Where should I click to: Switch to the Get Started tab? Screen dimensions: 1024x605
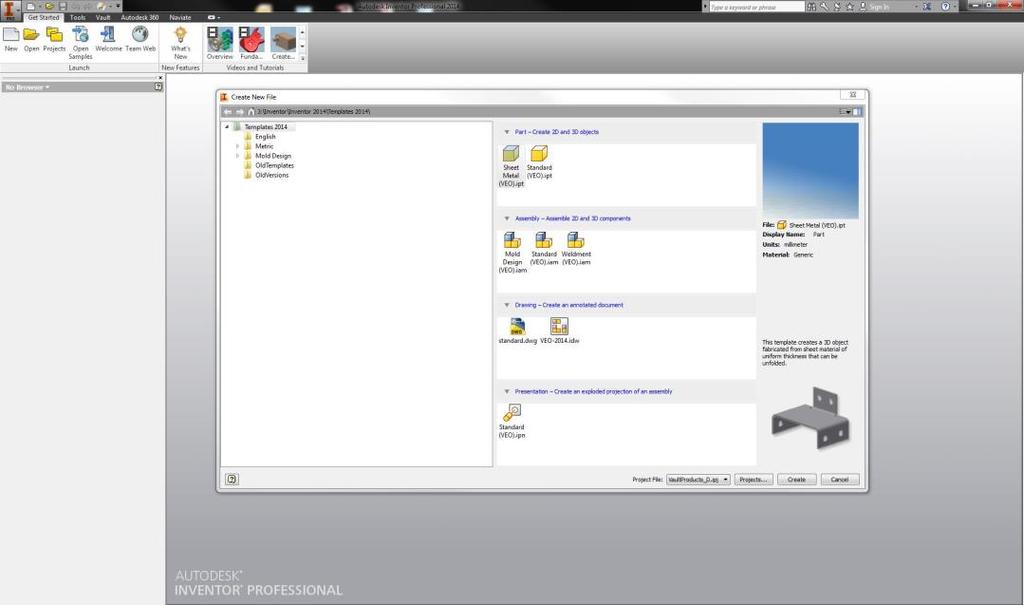point(43,18)
